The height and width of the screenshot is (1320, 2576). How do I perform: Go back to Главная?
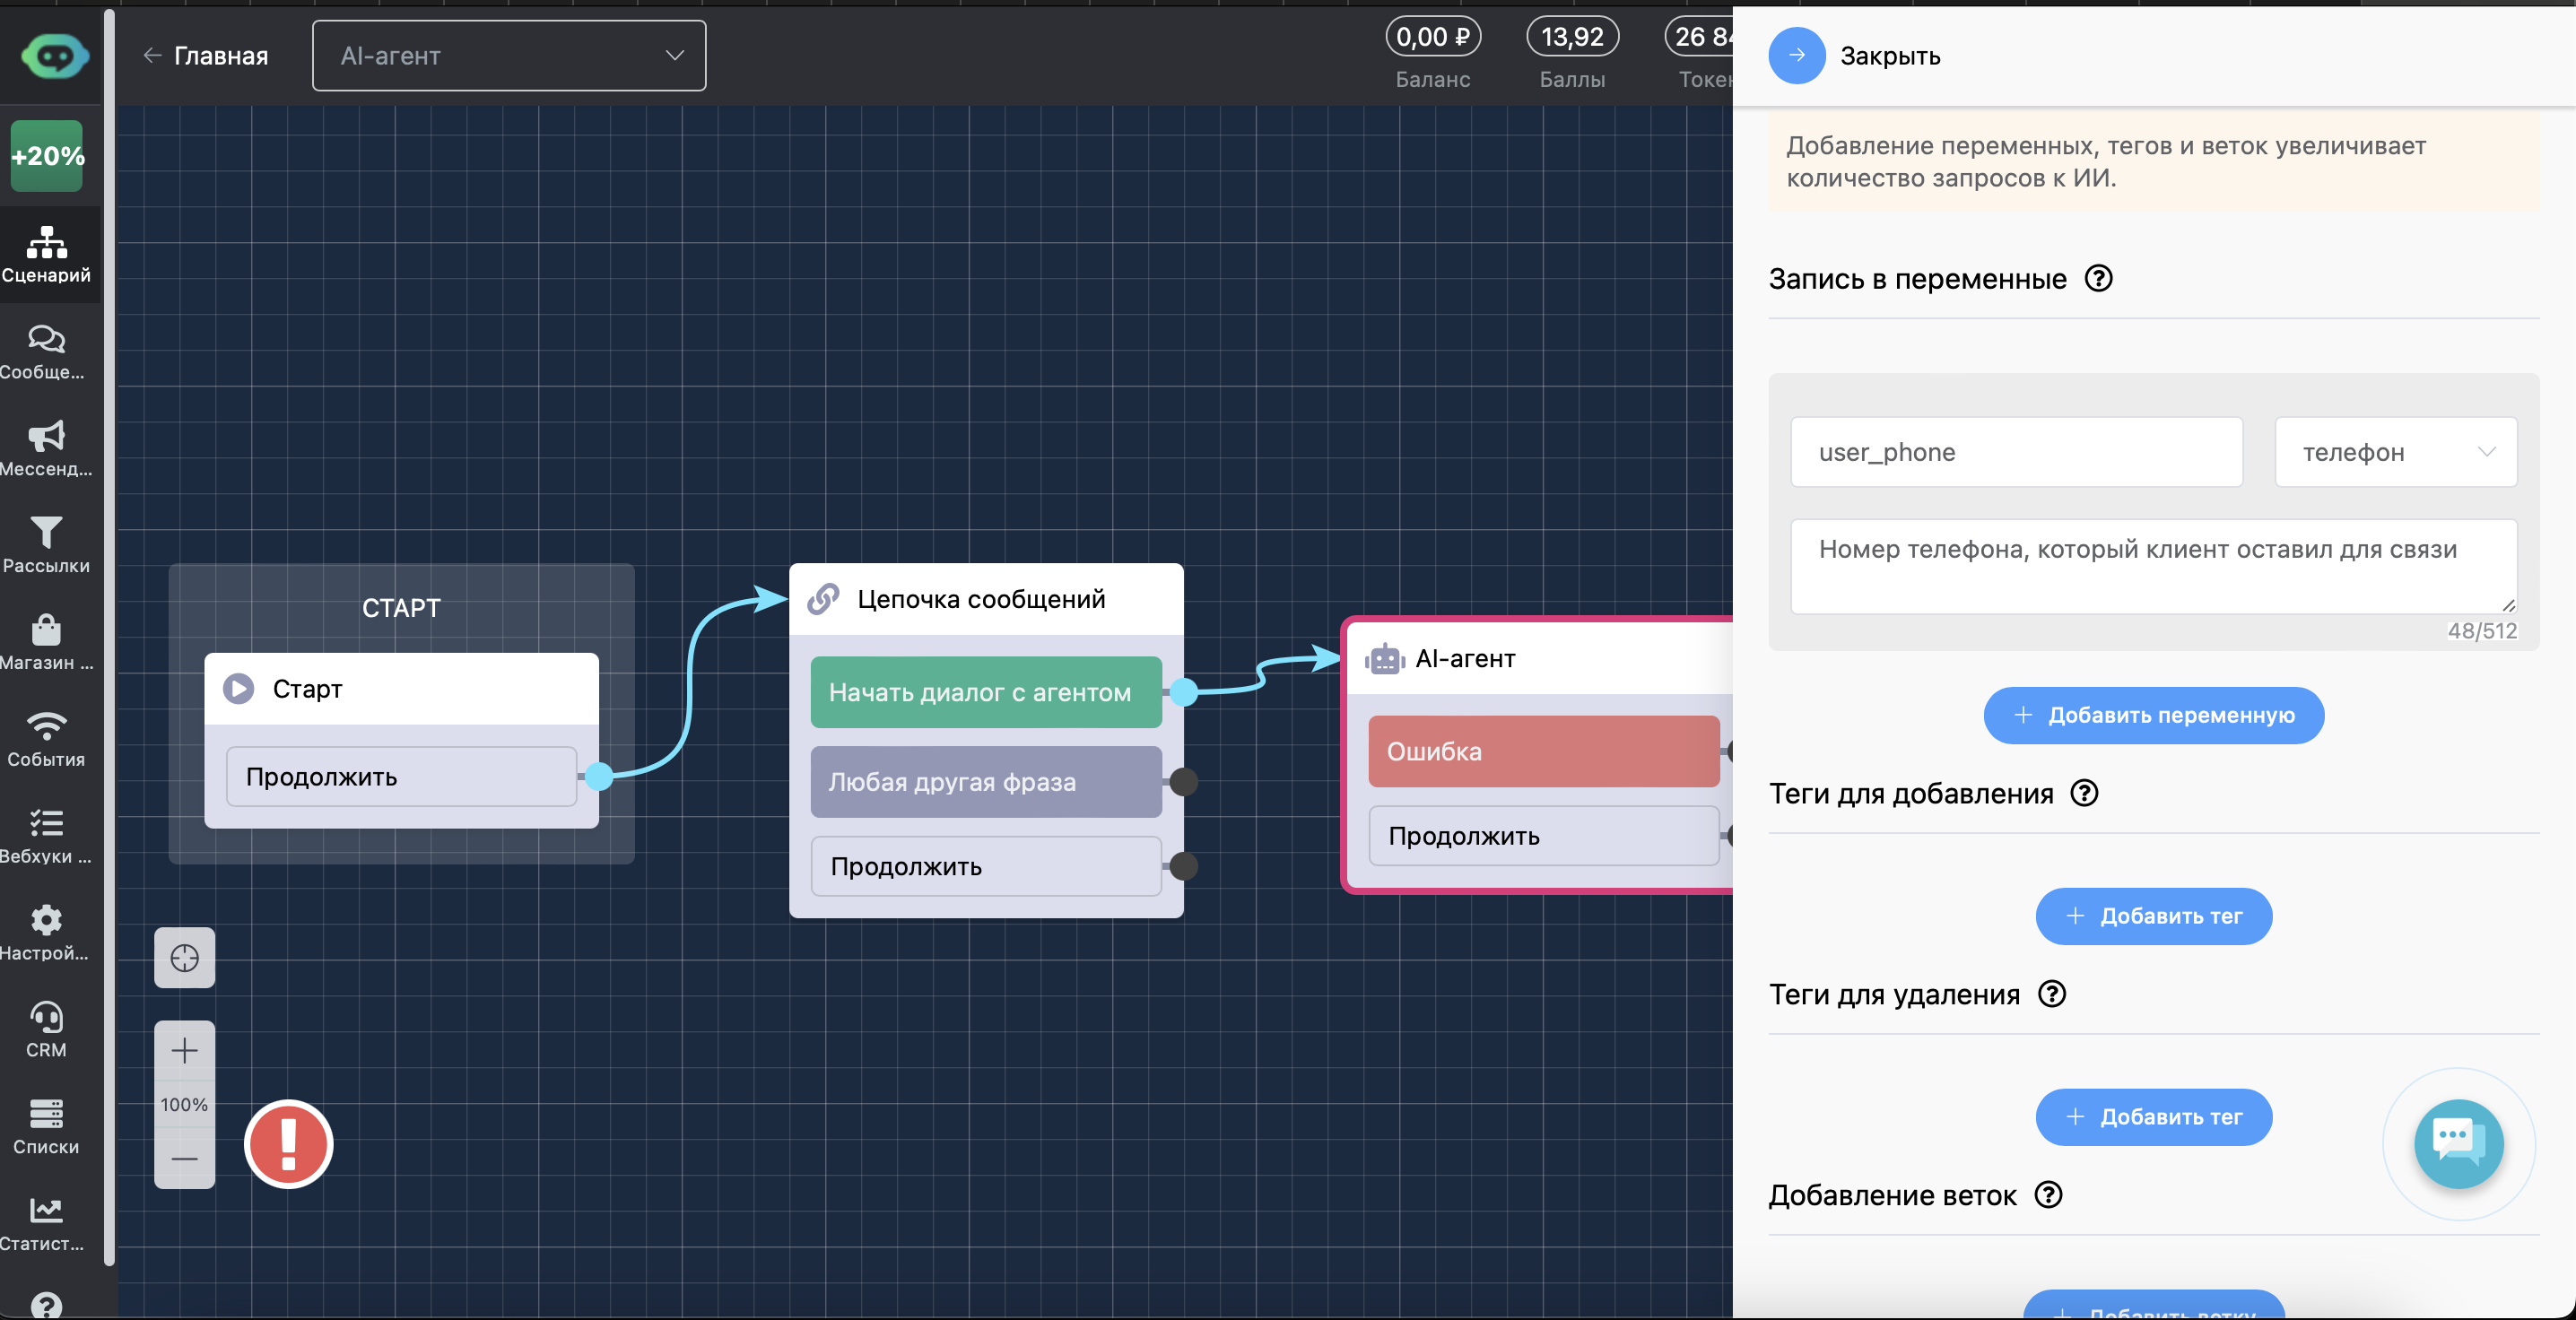[x=206, y=56]
